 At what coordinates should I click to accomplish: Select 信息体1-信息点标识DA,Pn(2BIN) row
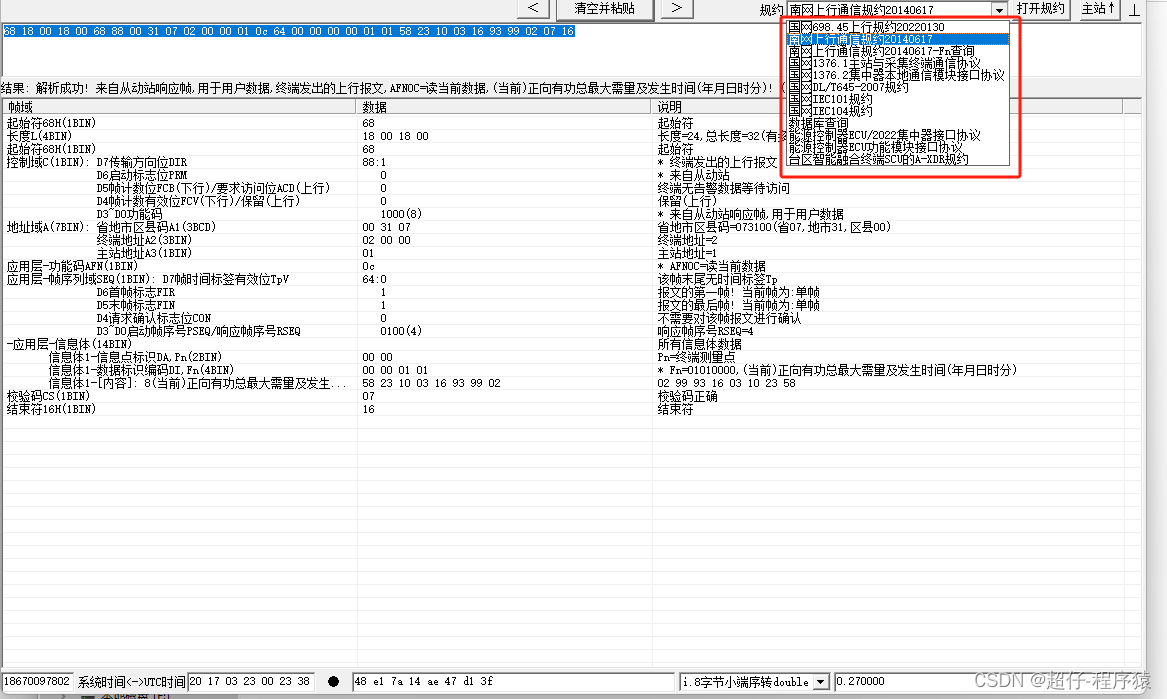572,357
